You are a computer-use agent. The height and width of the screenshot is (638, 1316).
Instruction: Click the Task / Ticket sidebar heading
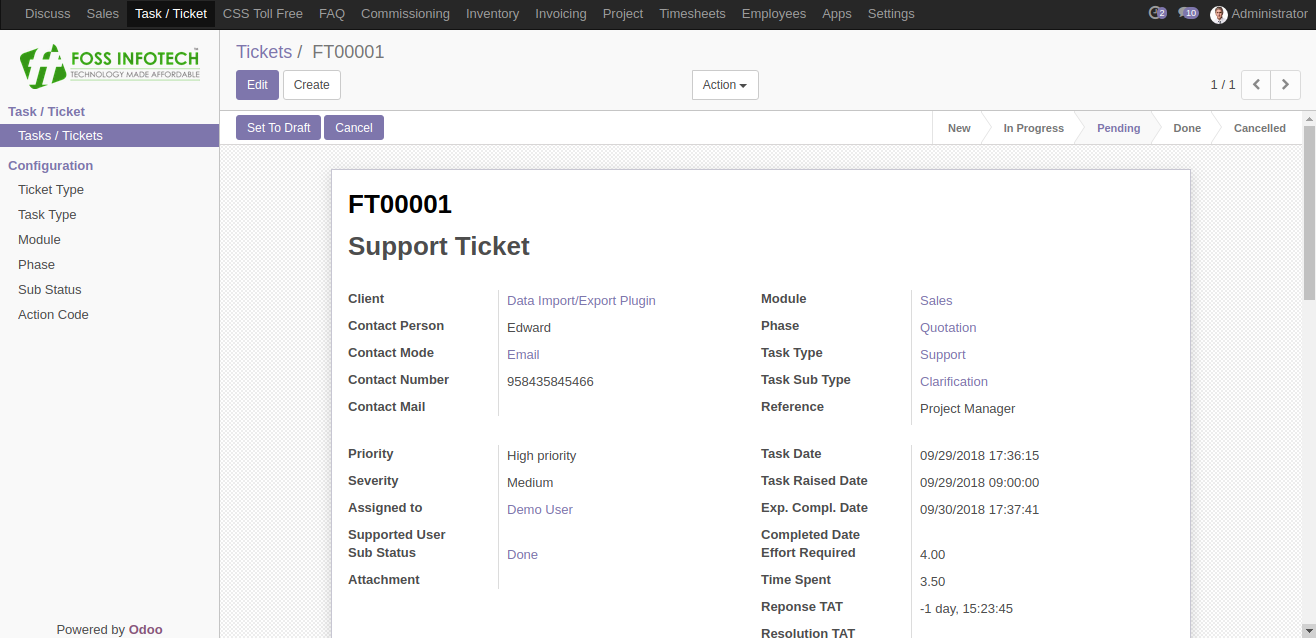point(47,112)
